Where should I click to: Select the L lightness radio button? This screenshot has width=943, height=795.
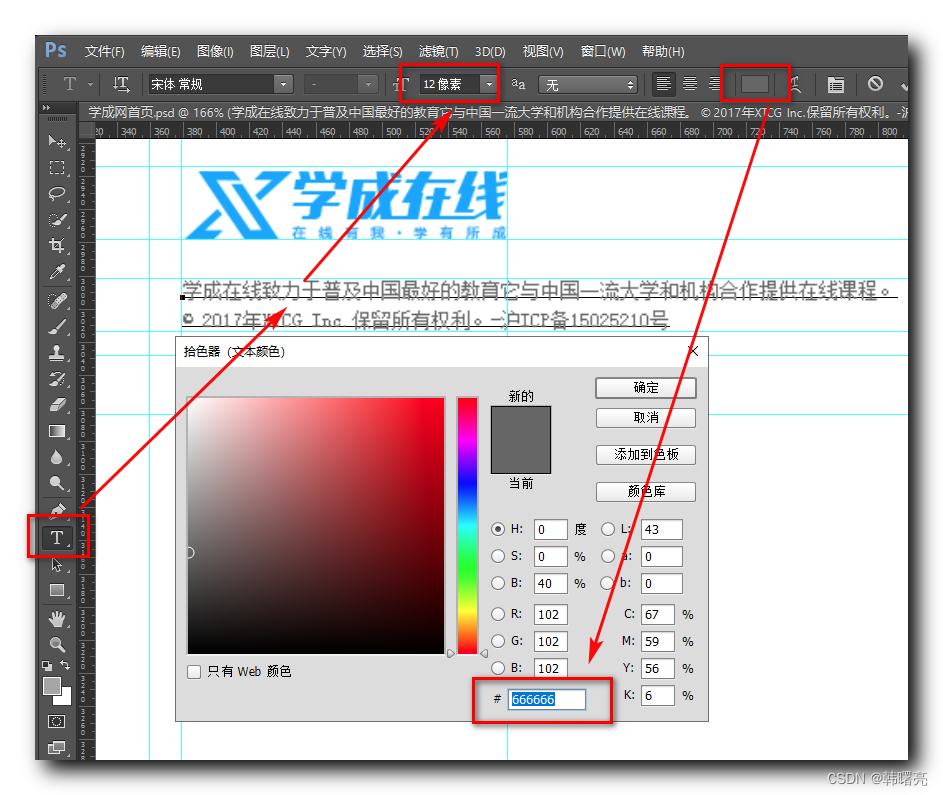tap(608, 529)
